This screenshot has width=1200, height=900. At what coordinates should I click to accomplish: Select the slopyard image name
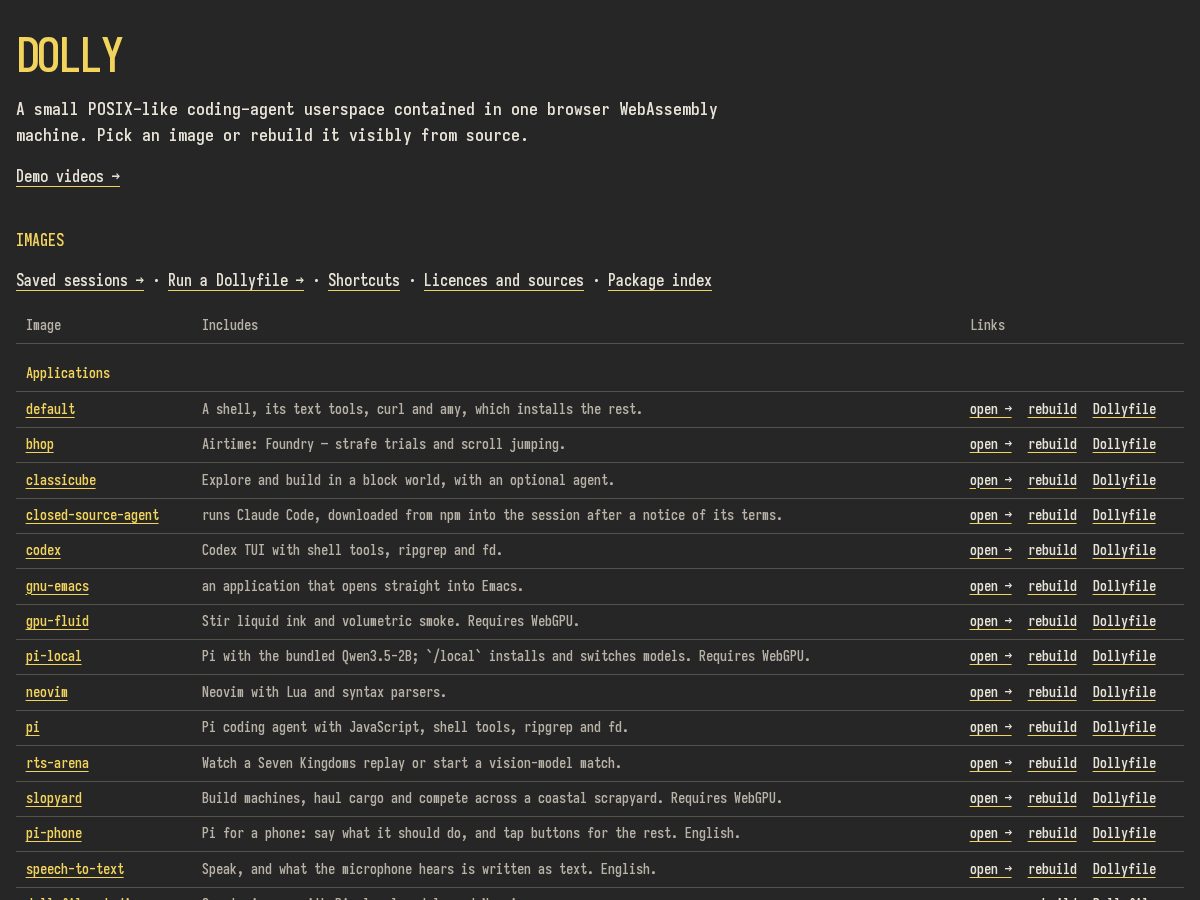(x=54, y=798)
